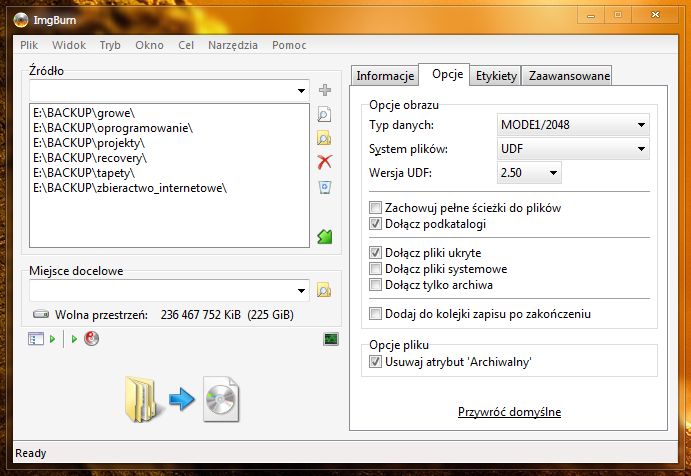Select E:\BACKUP\zbieractwo_internetowe\ in source list
This screenshot has width=691, height=476.
point(130,188)
